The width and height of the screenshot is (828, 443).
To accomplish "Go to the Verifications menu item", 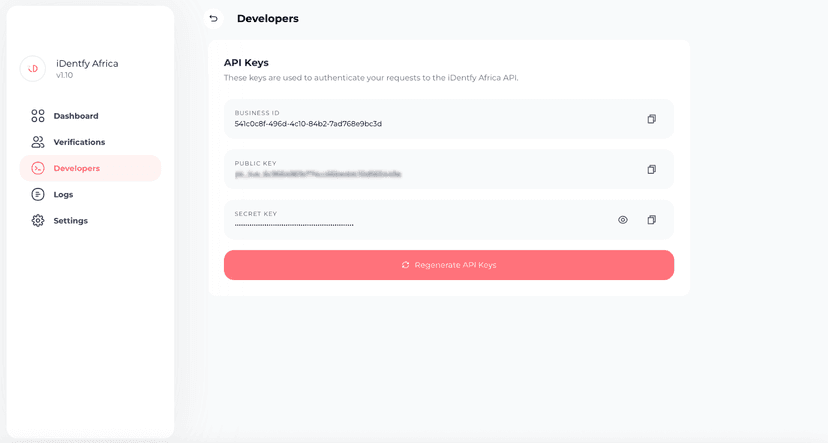I will [x=79, y=142].
